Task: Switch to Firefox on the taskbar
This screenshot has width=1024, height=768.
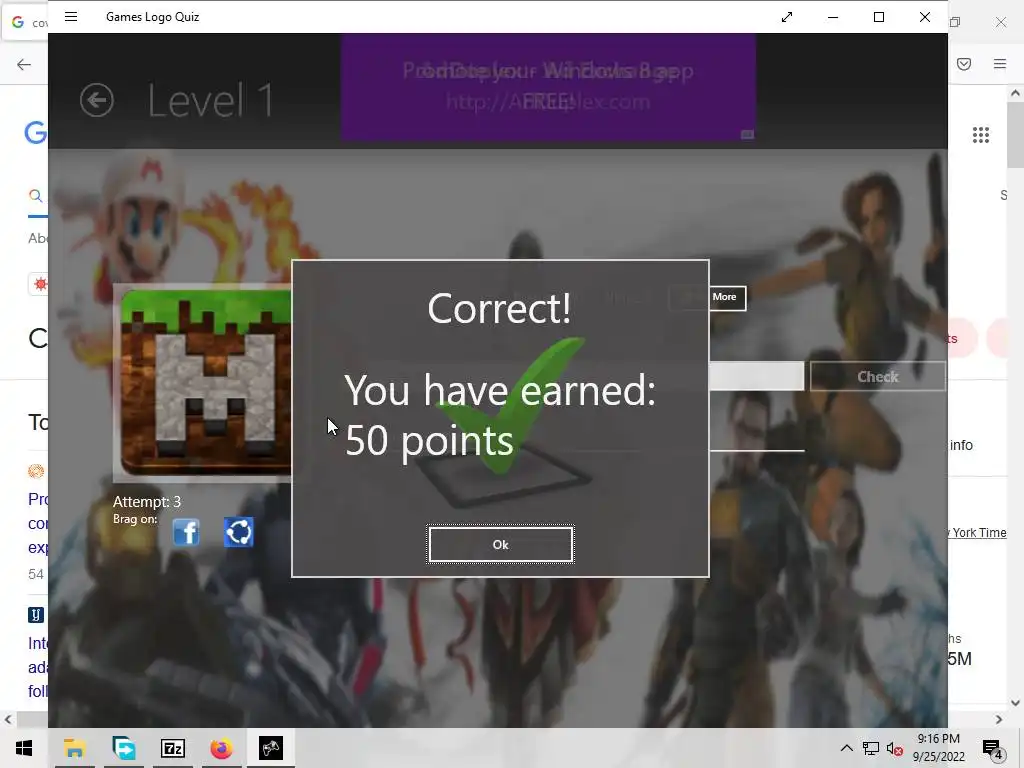Action: tap(221, 748)
